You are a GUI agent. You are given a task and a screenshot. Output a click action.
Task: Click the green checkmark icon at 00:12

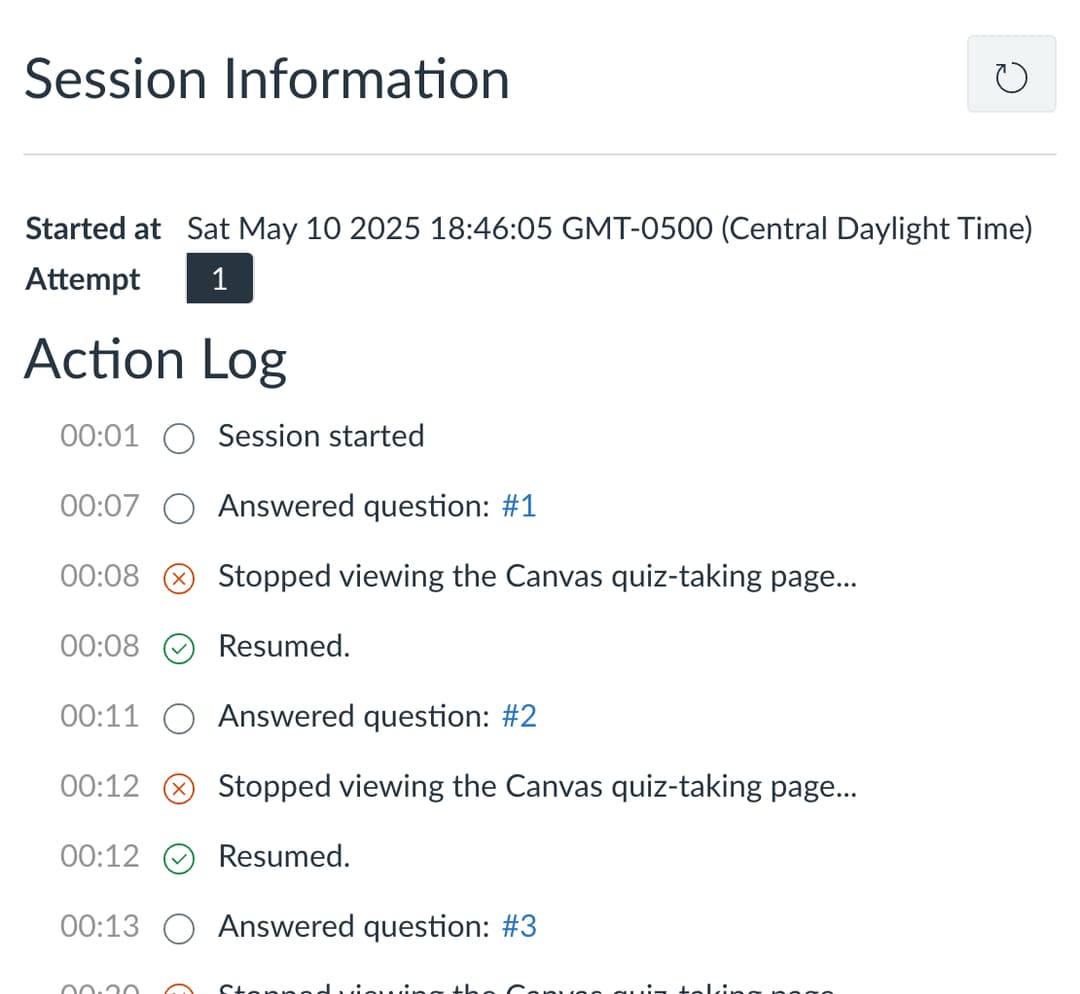179,858
